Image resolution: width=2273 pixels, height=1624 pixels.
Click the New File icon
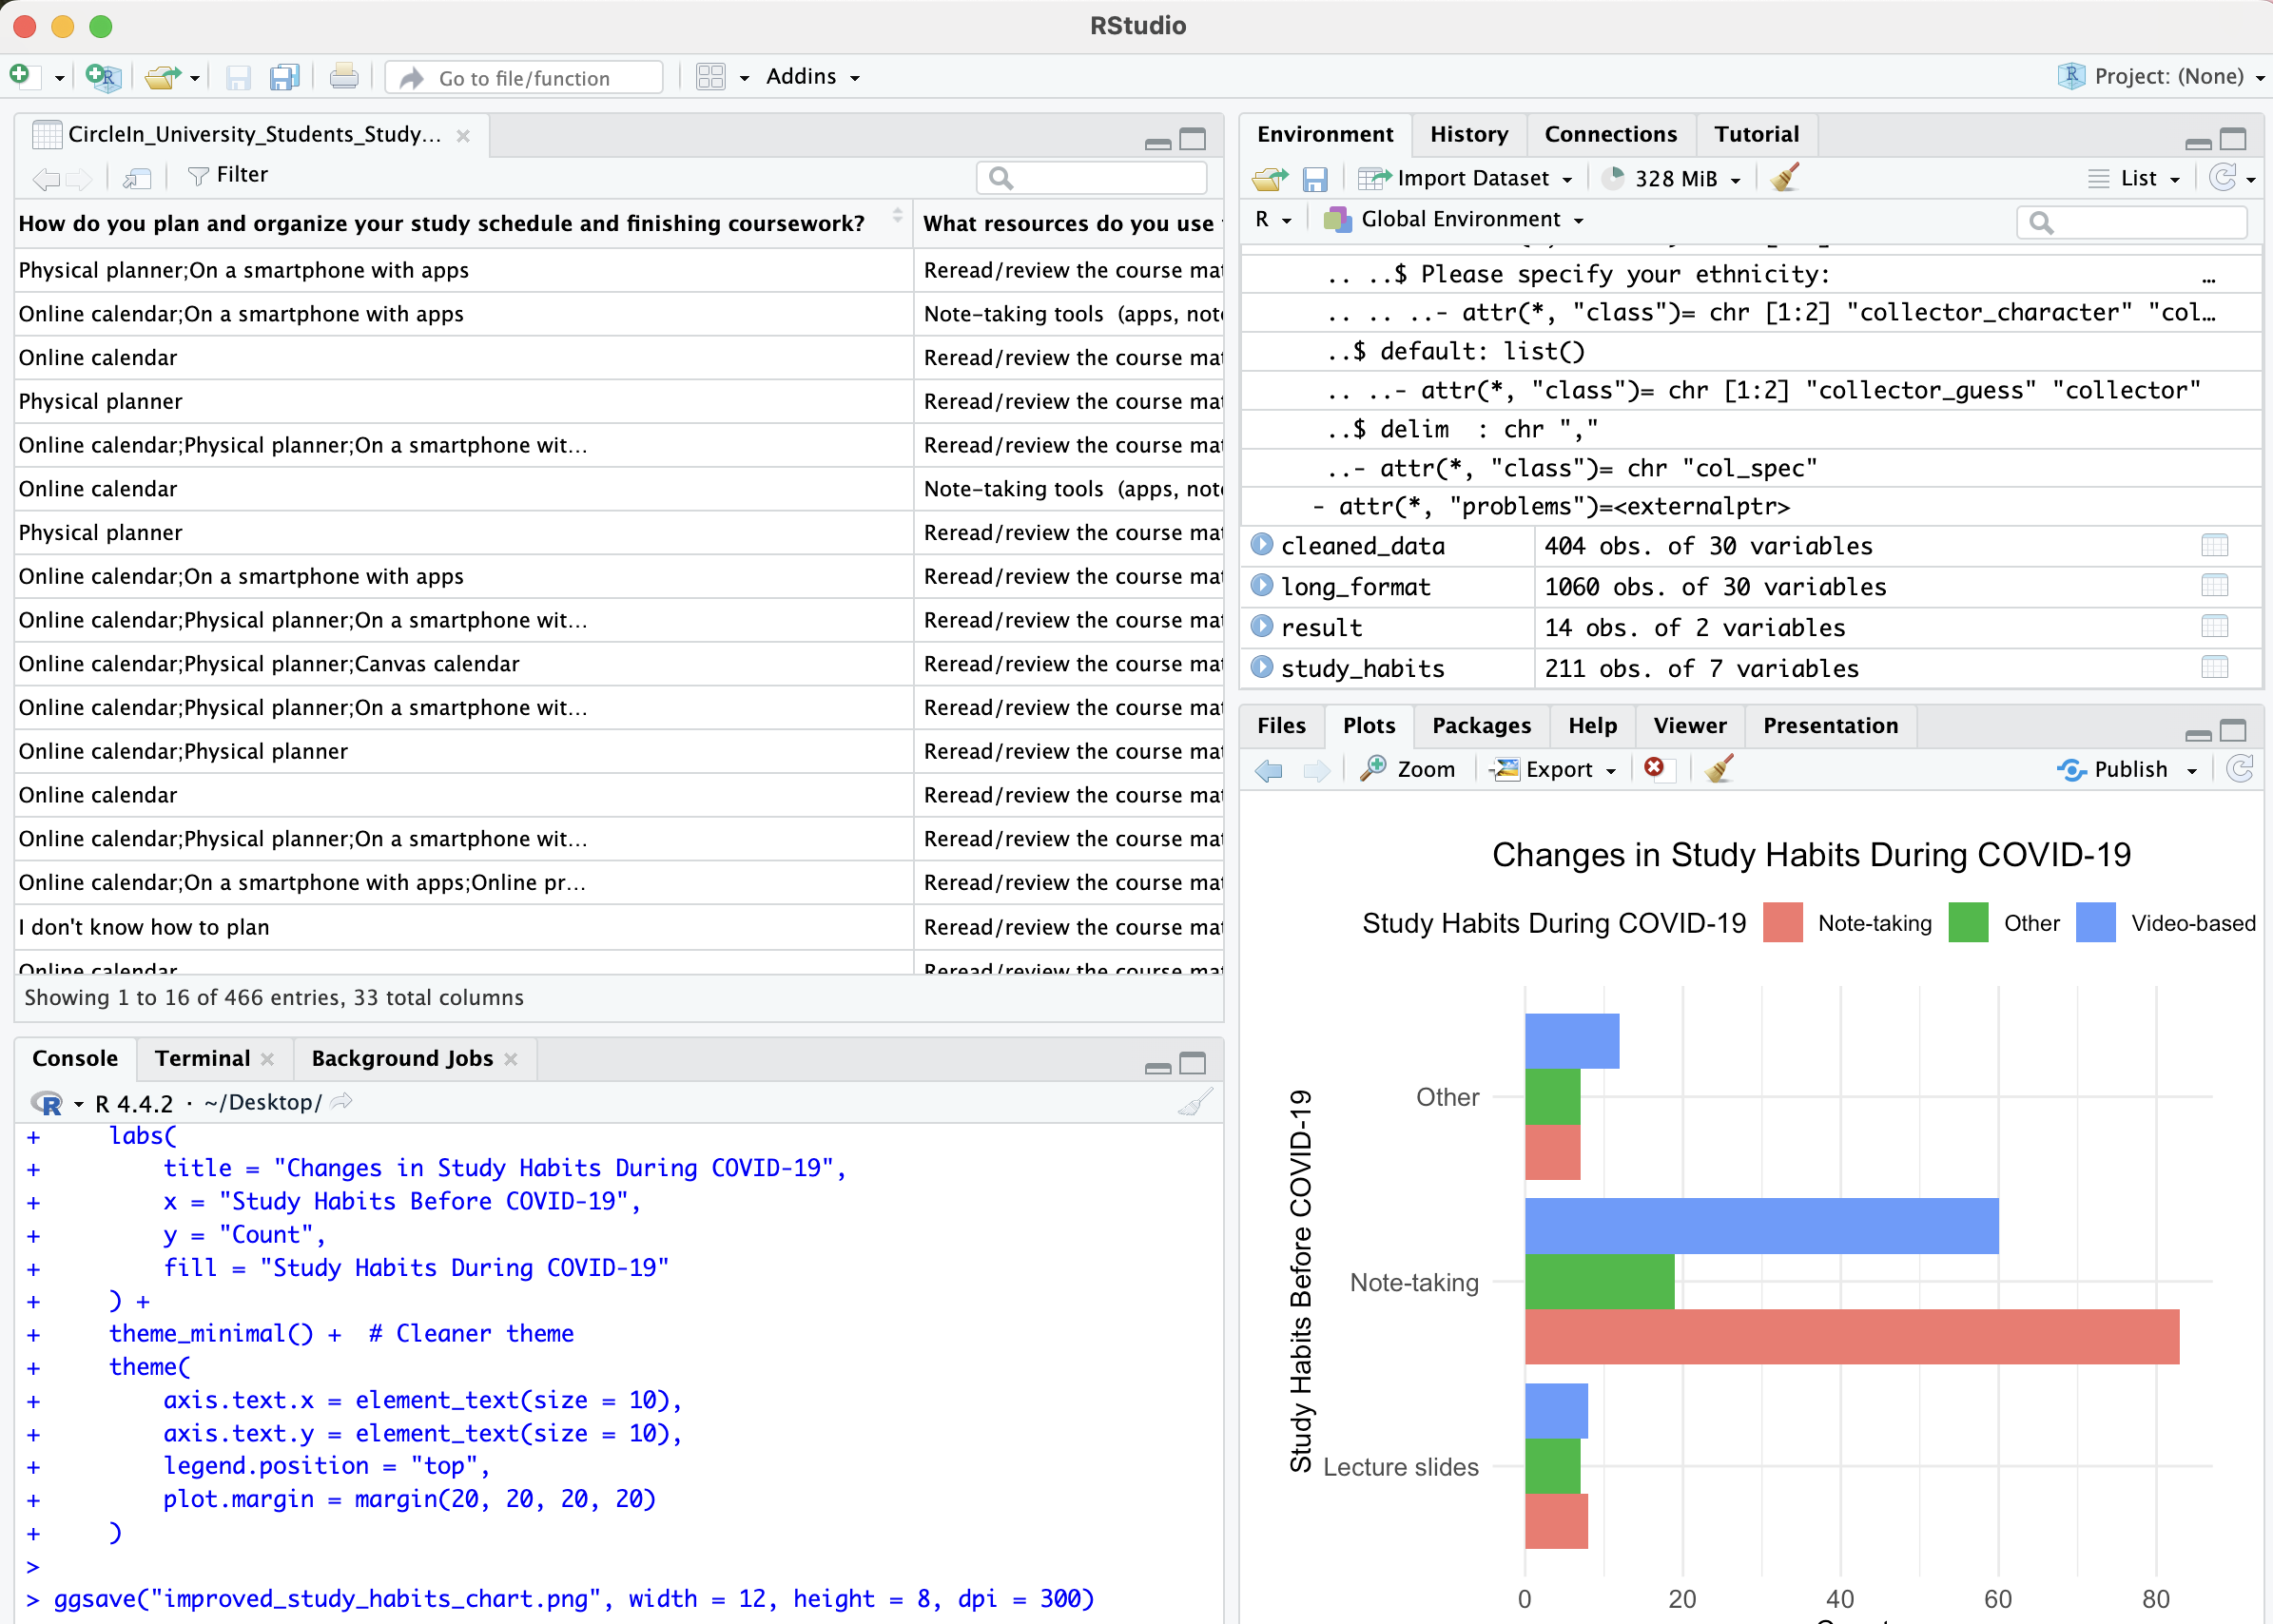tap(20, 76)
